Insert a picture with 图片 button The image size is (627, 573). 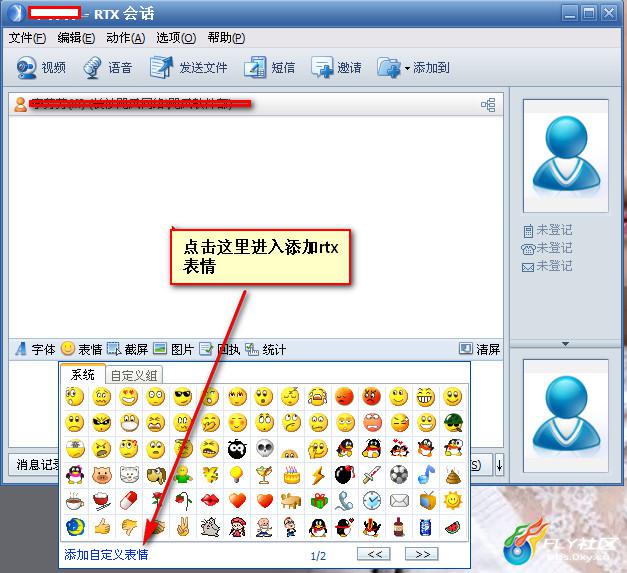(174, 349)
